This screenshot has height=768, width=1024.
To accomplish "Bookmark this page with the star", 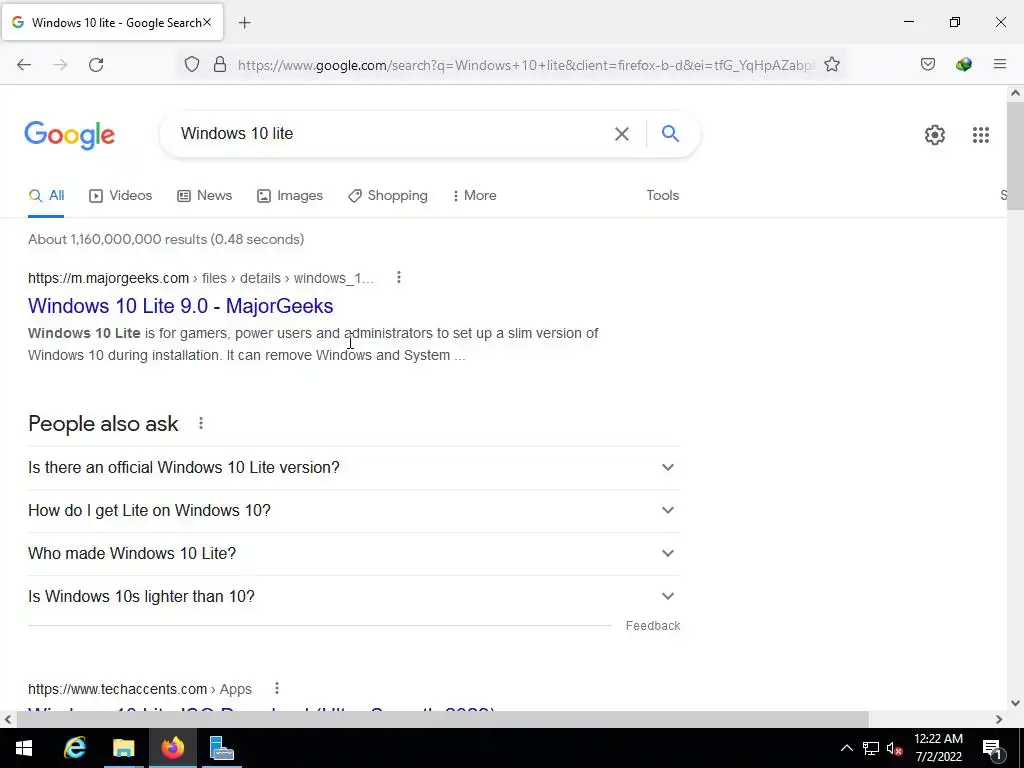I will pyautogui.click(x=831, y=65).
